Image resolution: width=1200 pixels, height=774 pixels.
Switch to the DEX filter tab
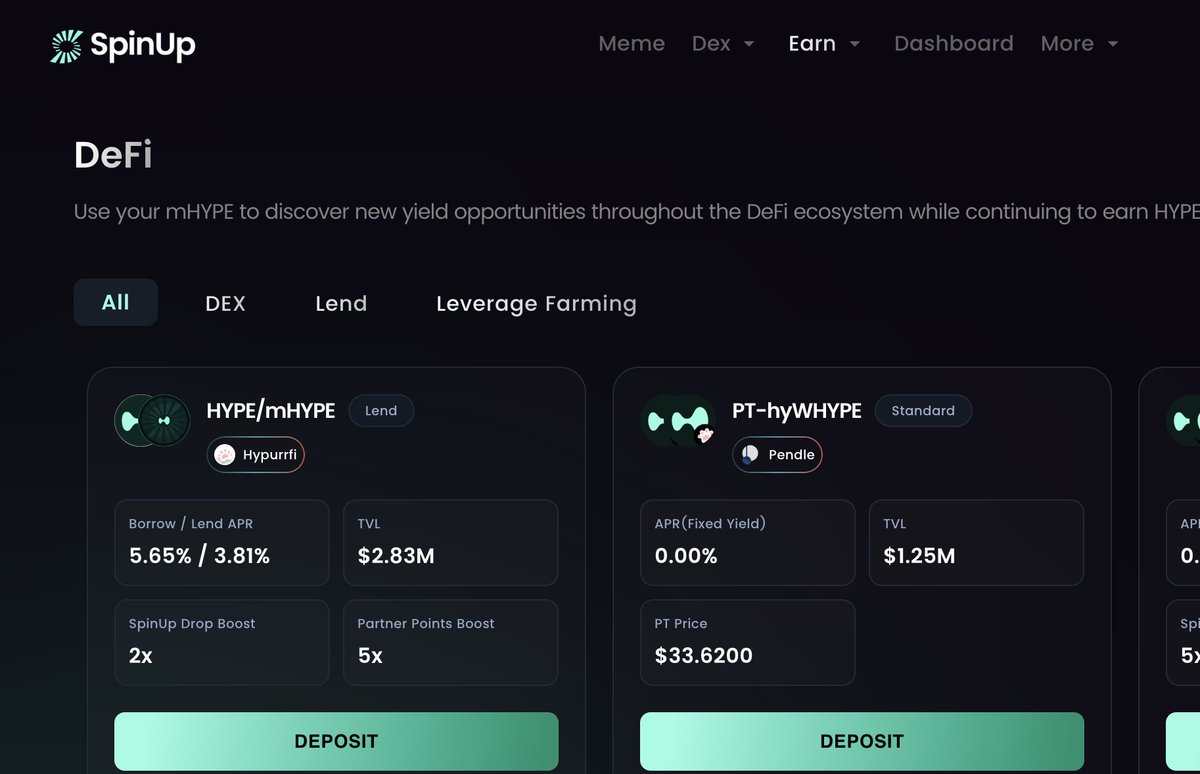click(225, 304)
